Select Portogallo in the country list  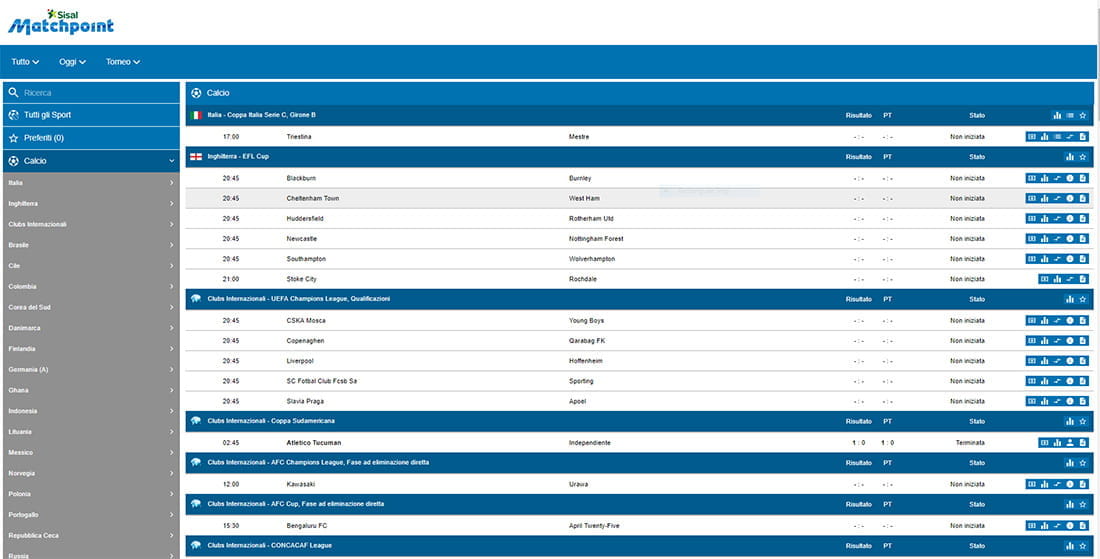91,515
